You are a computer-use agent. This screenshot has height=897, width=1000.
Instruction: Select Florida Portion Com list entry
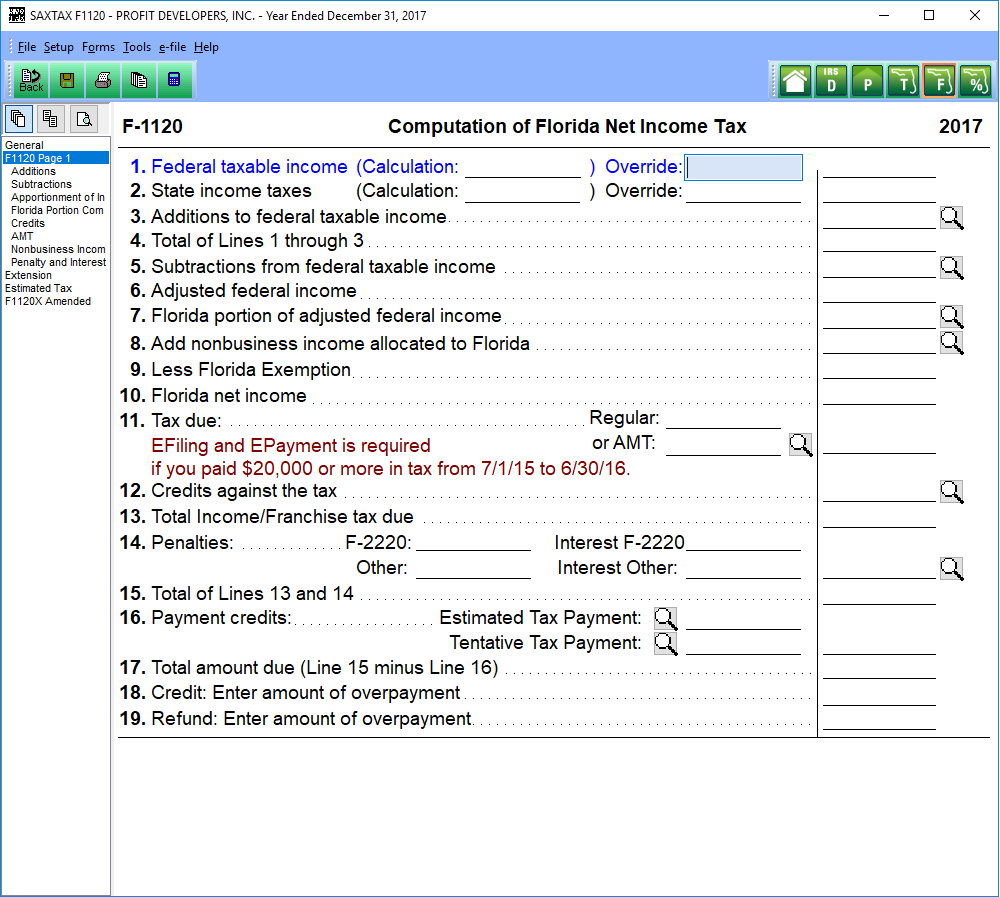[x=56, y=211]
